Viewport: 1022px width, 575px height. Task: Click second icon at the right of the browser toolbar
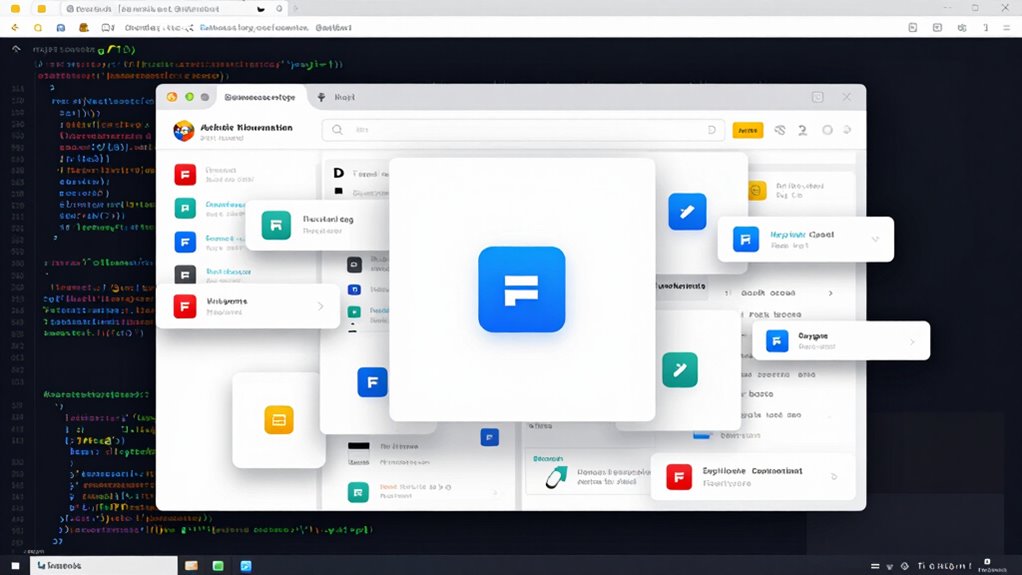point(937,27)
